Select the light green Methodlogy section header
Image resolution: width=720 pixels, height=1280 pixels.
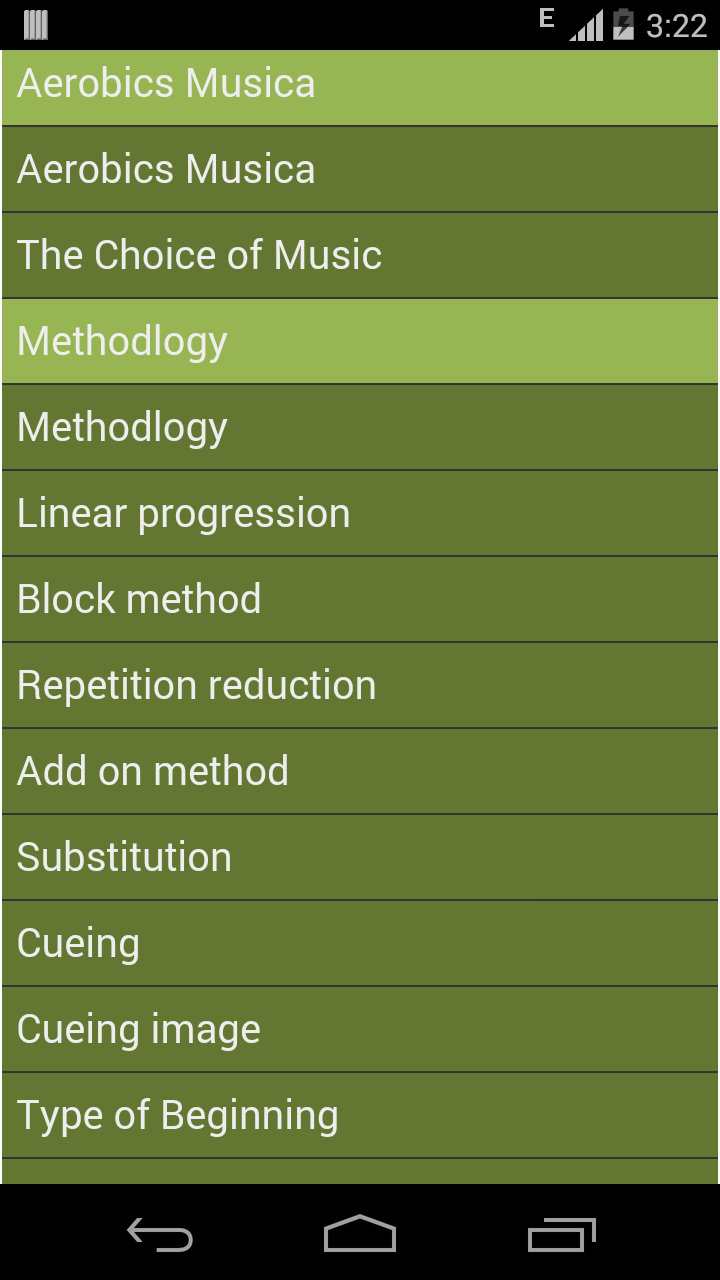tap(360, 342)
